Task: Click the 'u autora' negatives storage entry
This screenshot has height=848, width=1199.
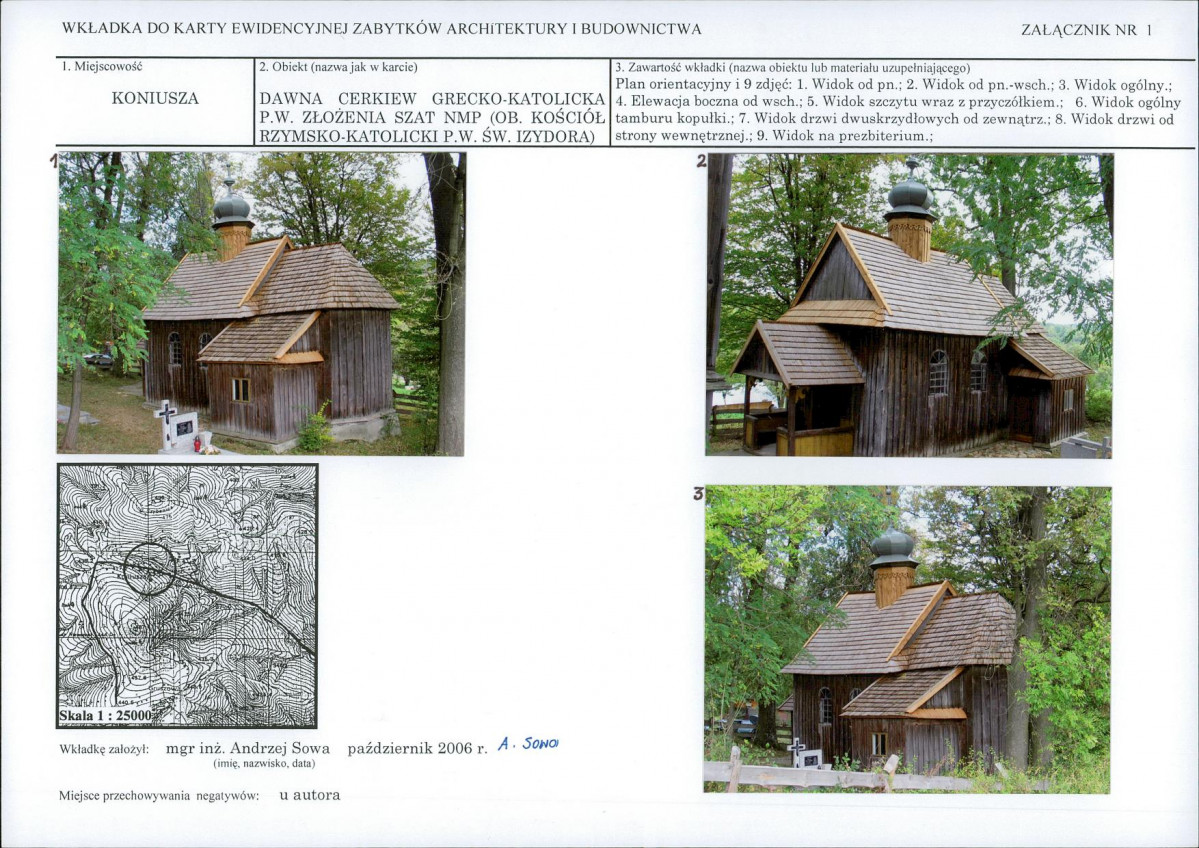Action: coord(310,795)
